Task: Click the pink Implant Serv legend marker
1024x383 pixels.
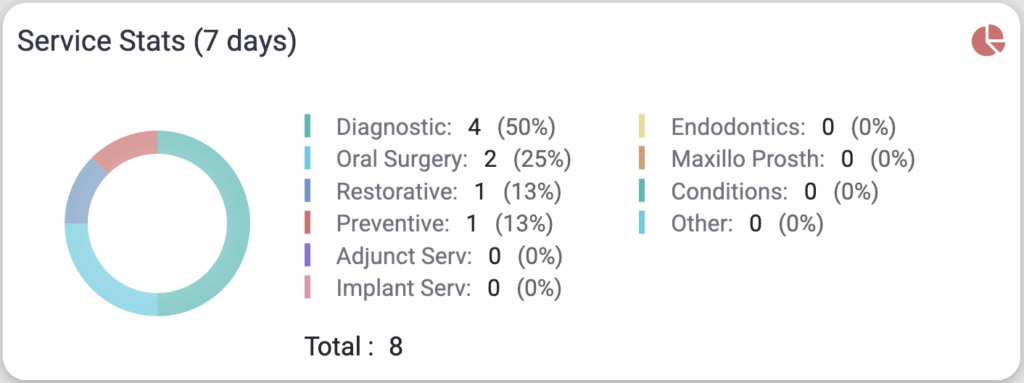Action: click(x=307, y=288)
